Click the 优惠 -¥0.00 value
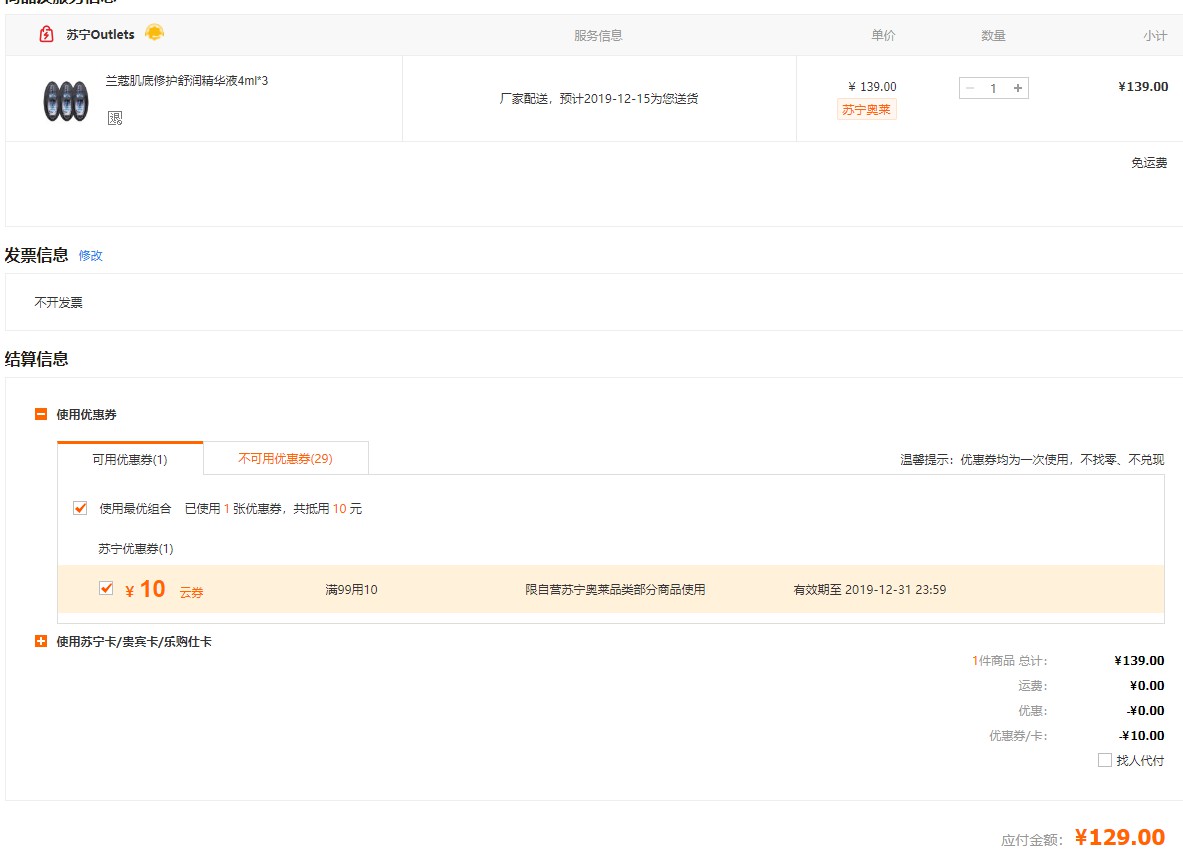1183x856 pixels. [x=1145, y=710]
